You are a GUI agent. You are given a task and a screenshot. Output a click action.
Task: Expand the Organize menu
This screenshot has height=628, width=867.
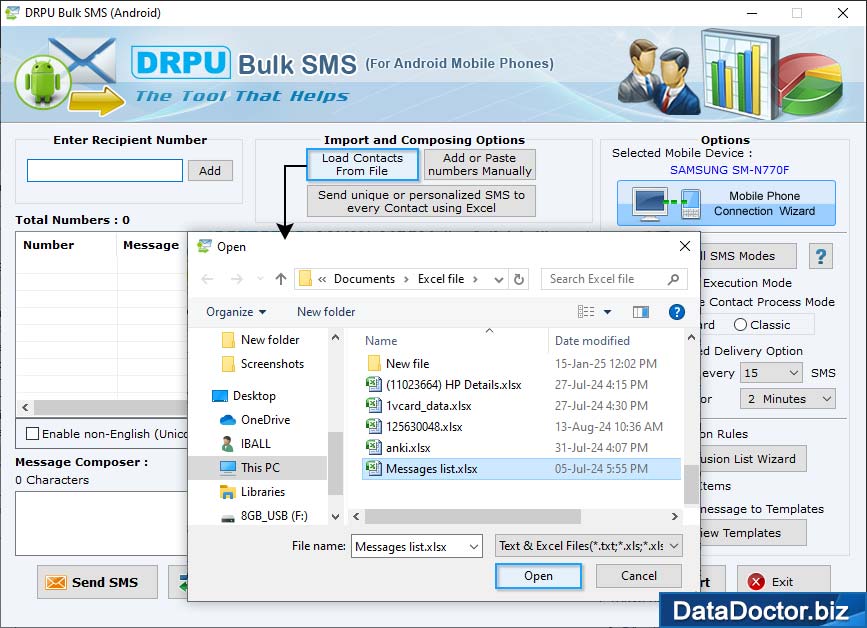(x=236, y=312)
